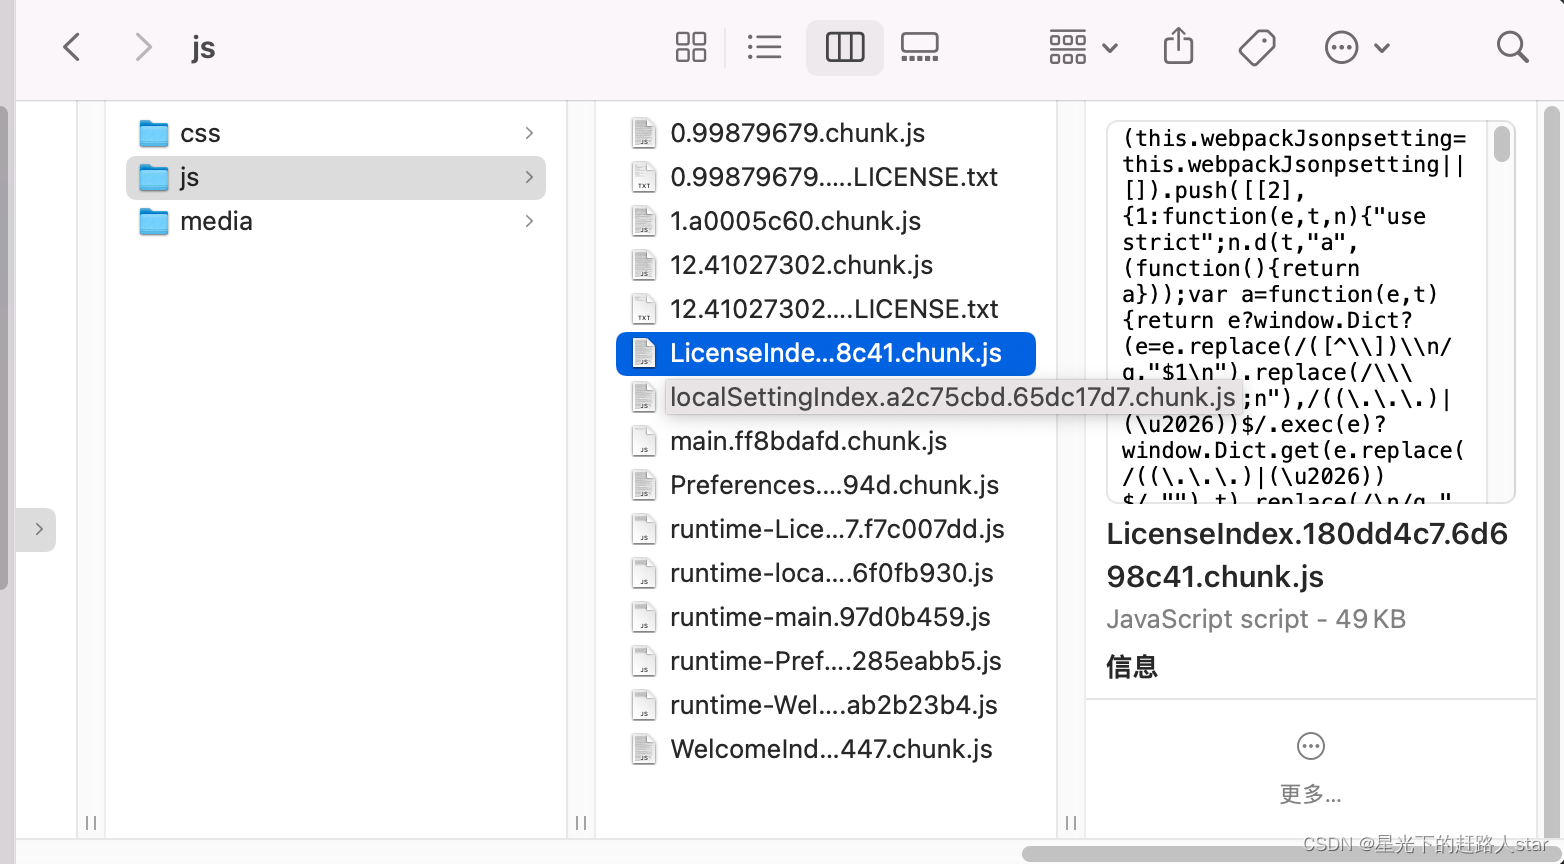
Task: Click the 0.99879679.chunk.js file icon
Action: (x=644, y=133)
